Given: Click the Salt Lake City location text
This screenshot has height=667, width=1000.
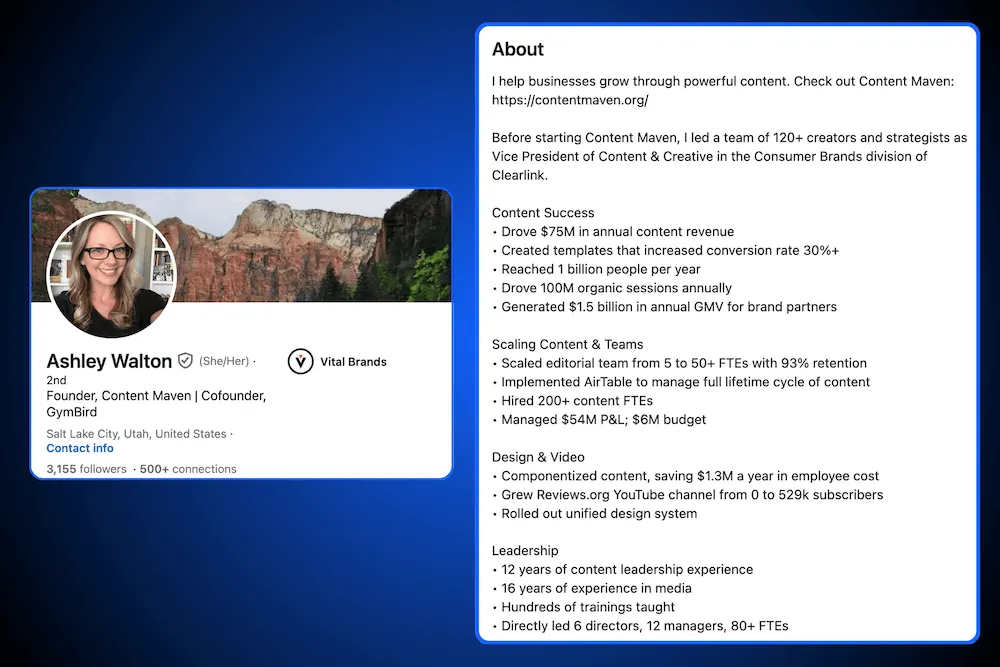Looking at the screenshot, I should 135,433.
